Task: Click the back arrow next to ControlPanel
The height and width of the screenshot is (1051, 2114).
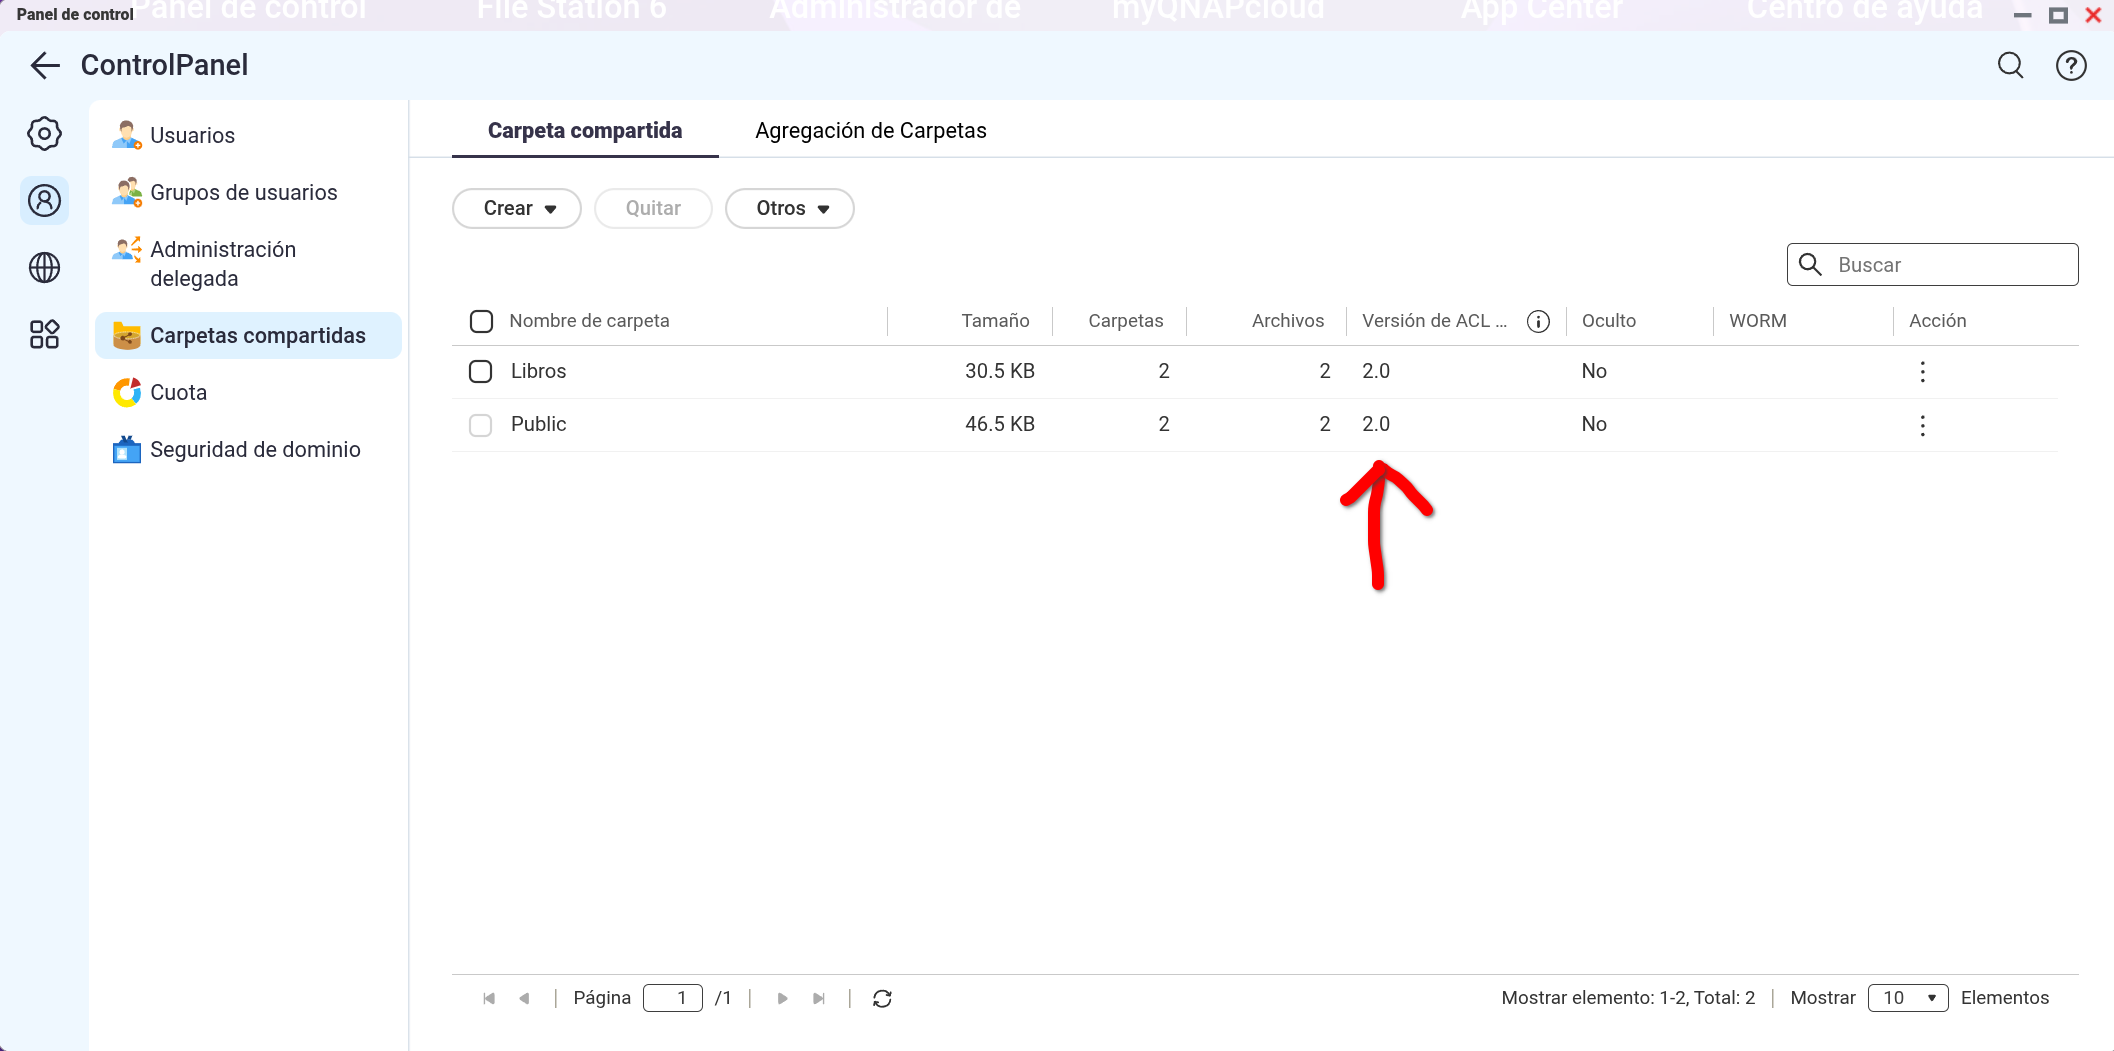Action: click(x=45, y=66)
